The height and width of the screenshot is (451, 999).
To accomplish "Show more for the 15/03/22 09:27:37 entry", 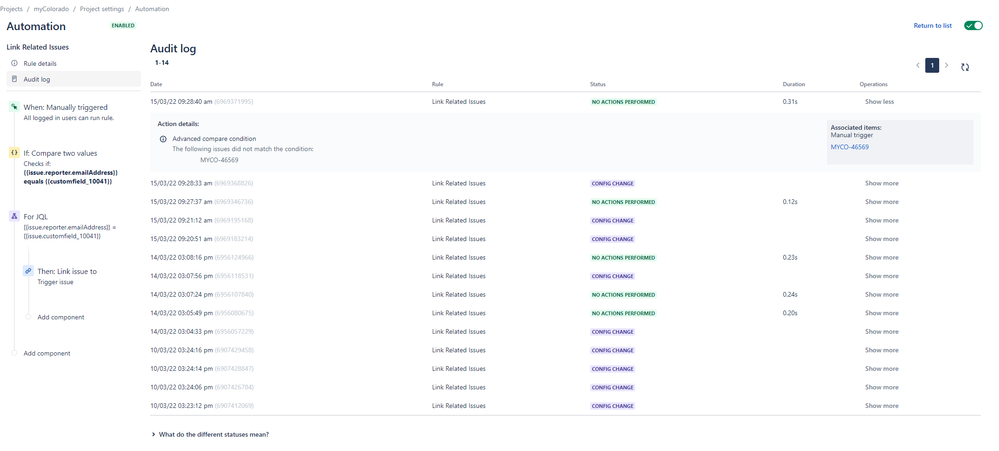I will (x=882, y=202).
